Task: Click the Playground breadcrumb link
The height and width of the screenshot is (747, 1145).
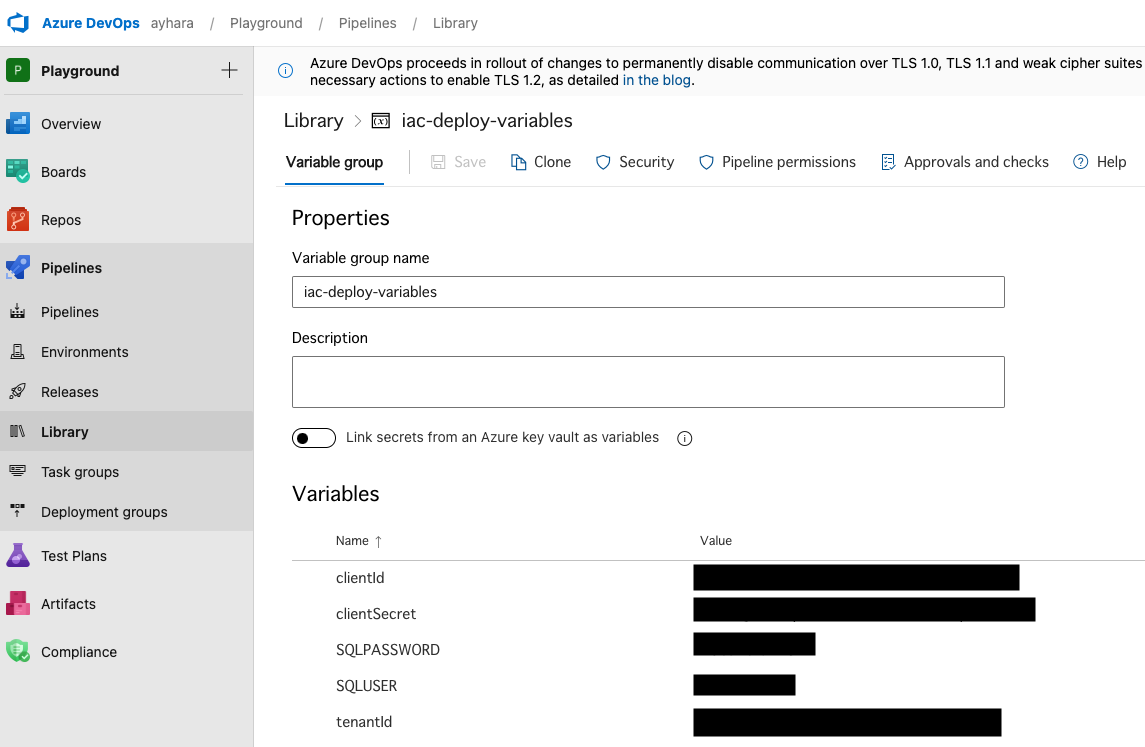Action: (x=266, y=23)
